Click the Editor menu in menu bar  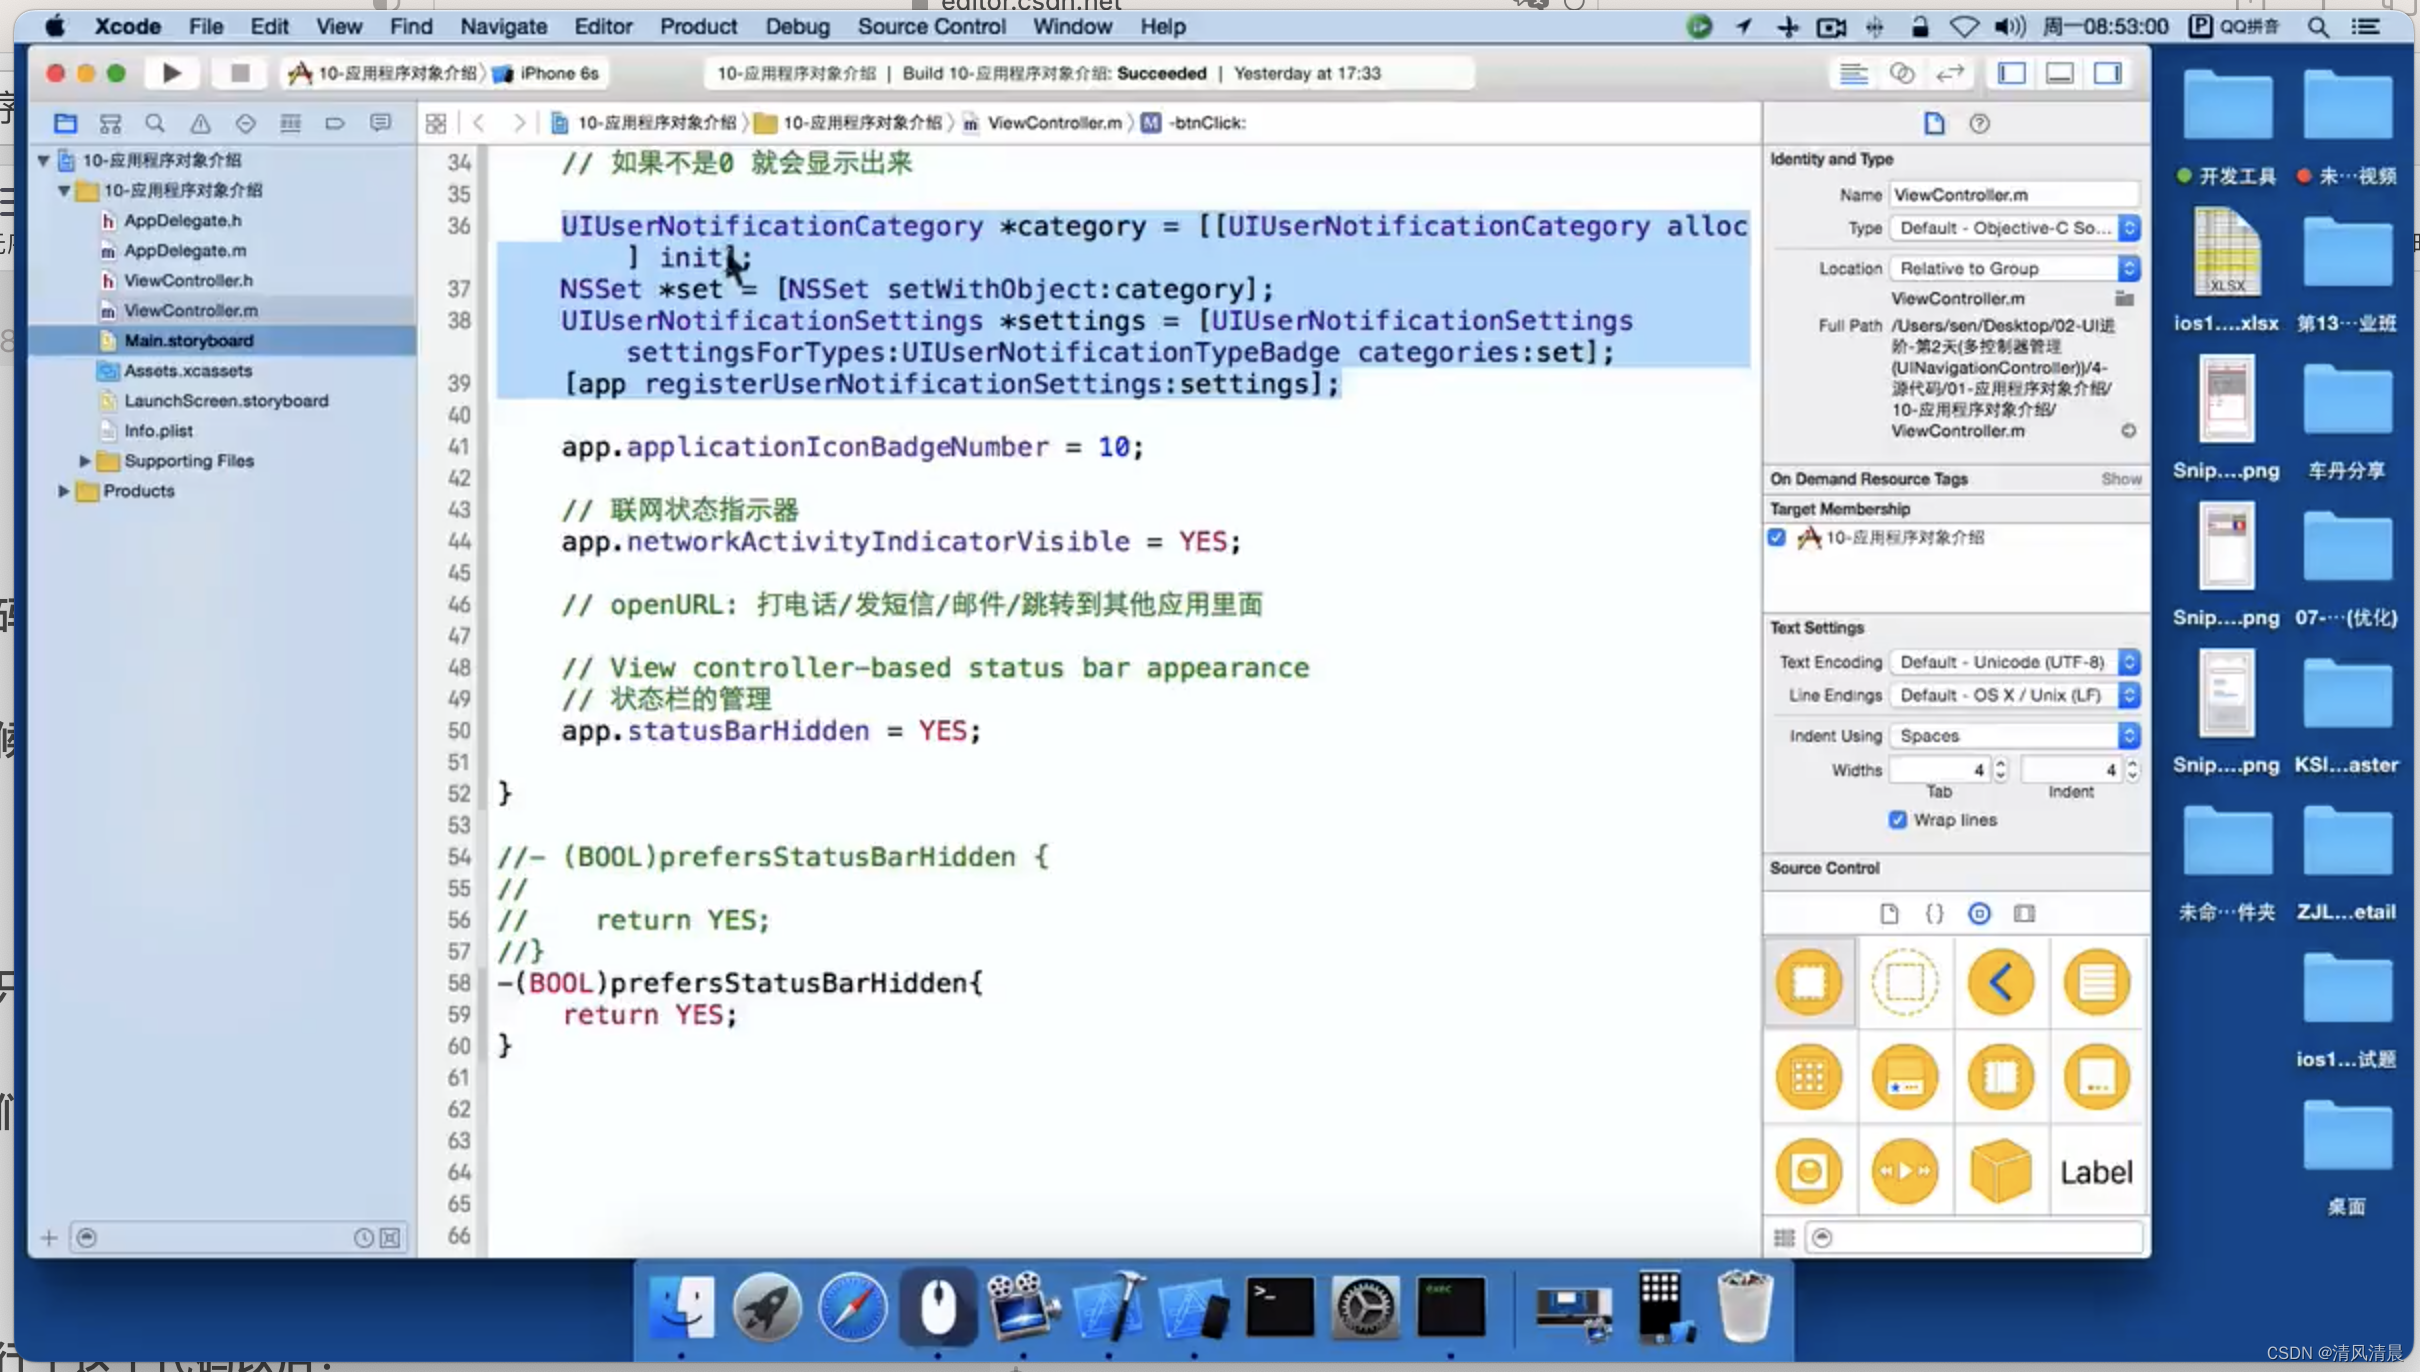(x=603, y=25)
